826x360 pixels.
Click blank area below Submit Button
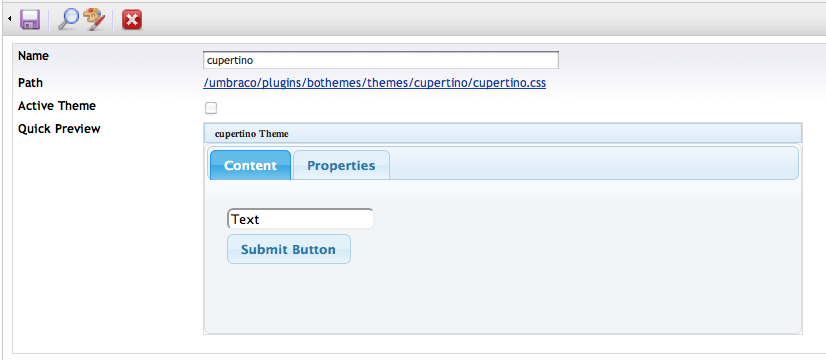coord(503,298)
